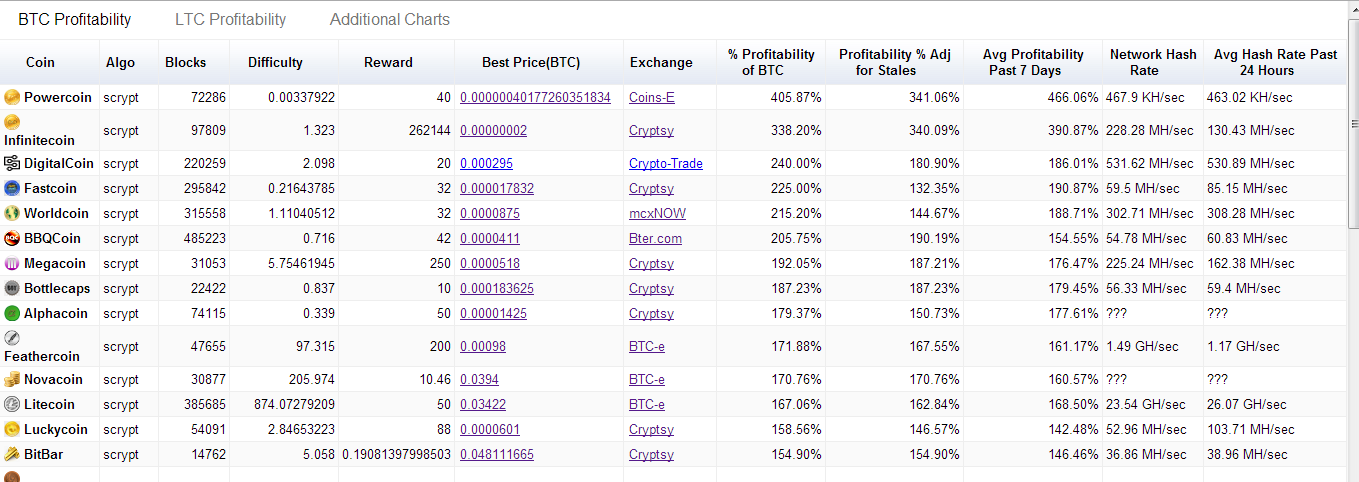Click the Fastcoin coin icon
Image resolution: width=1359 pixels, height=482 pixels.
click(12, 188)
